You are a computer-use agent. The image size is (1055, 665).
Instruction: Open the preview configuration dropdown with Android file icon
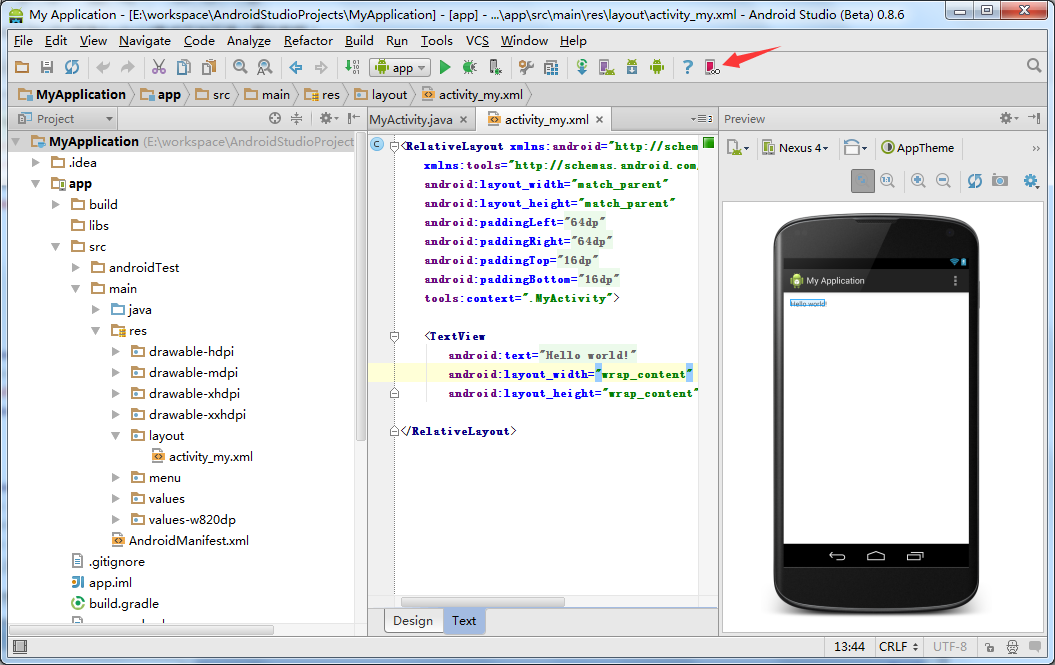737,147
